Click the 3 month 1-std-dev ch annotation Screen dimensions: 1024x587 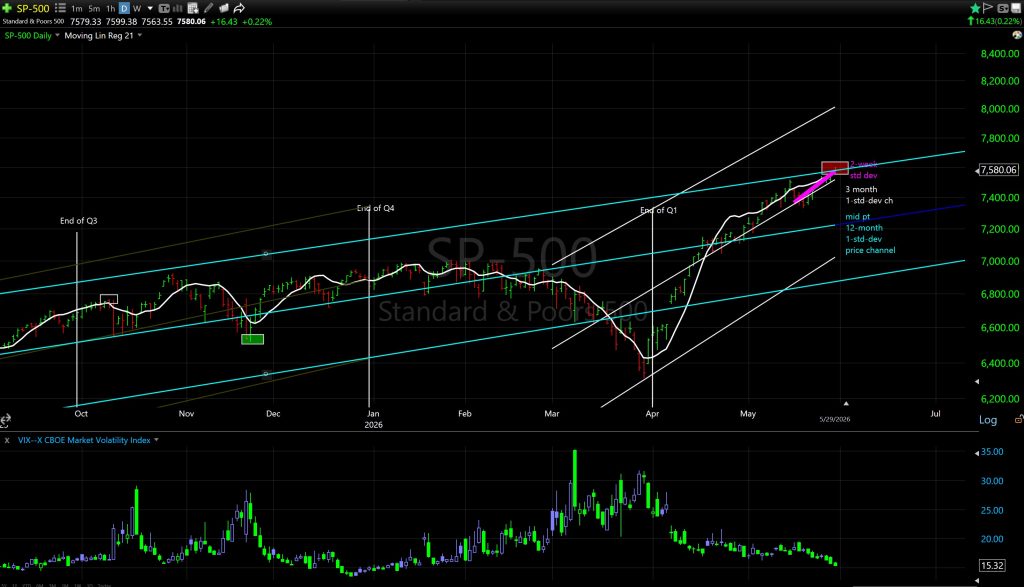869,195
